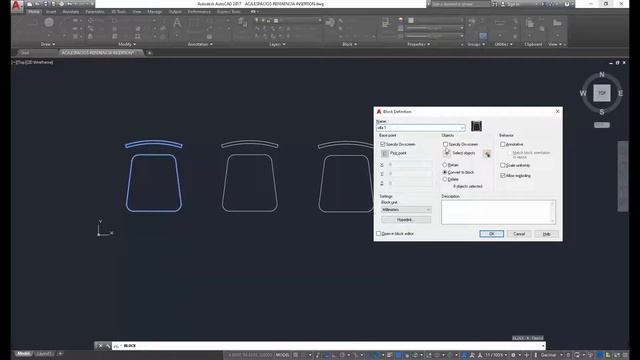The image size is (640, 360).
Task: Click MODEL space button in status bar
Action: tap(282, 355)
